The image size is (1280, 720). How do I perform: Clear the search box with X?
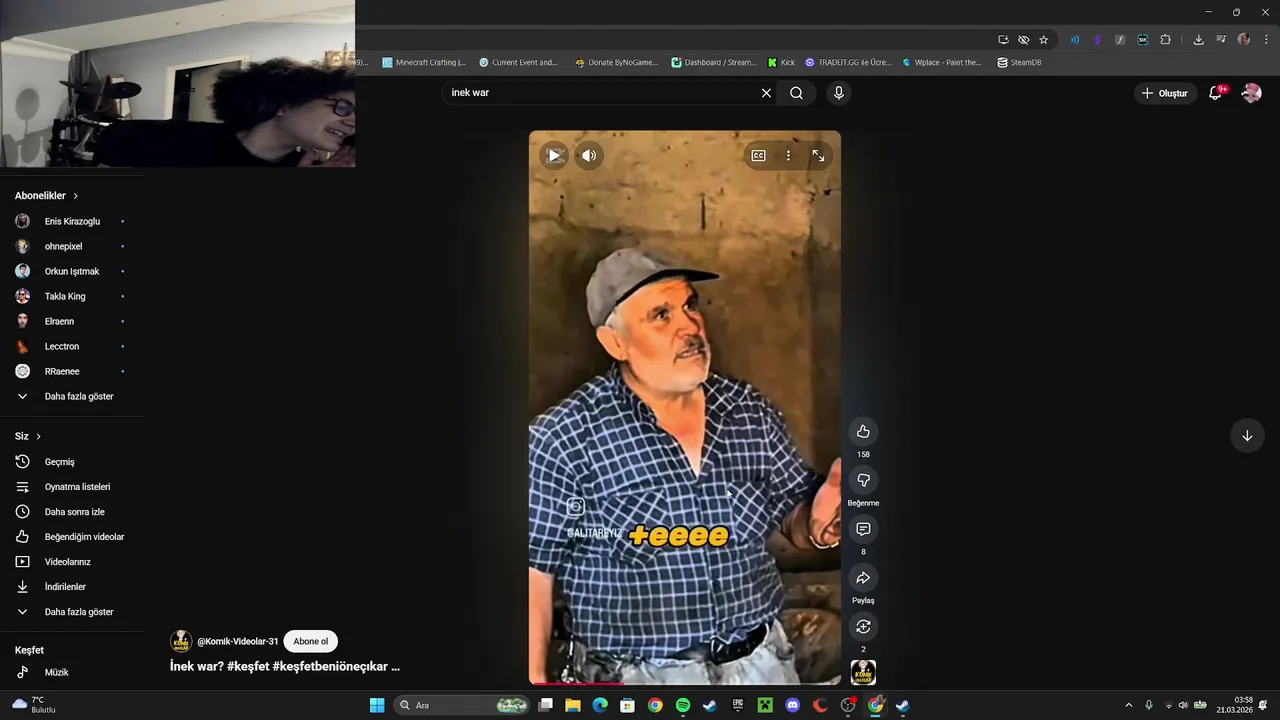[766, 93]
